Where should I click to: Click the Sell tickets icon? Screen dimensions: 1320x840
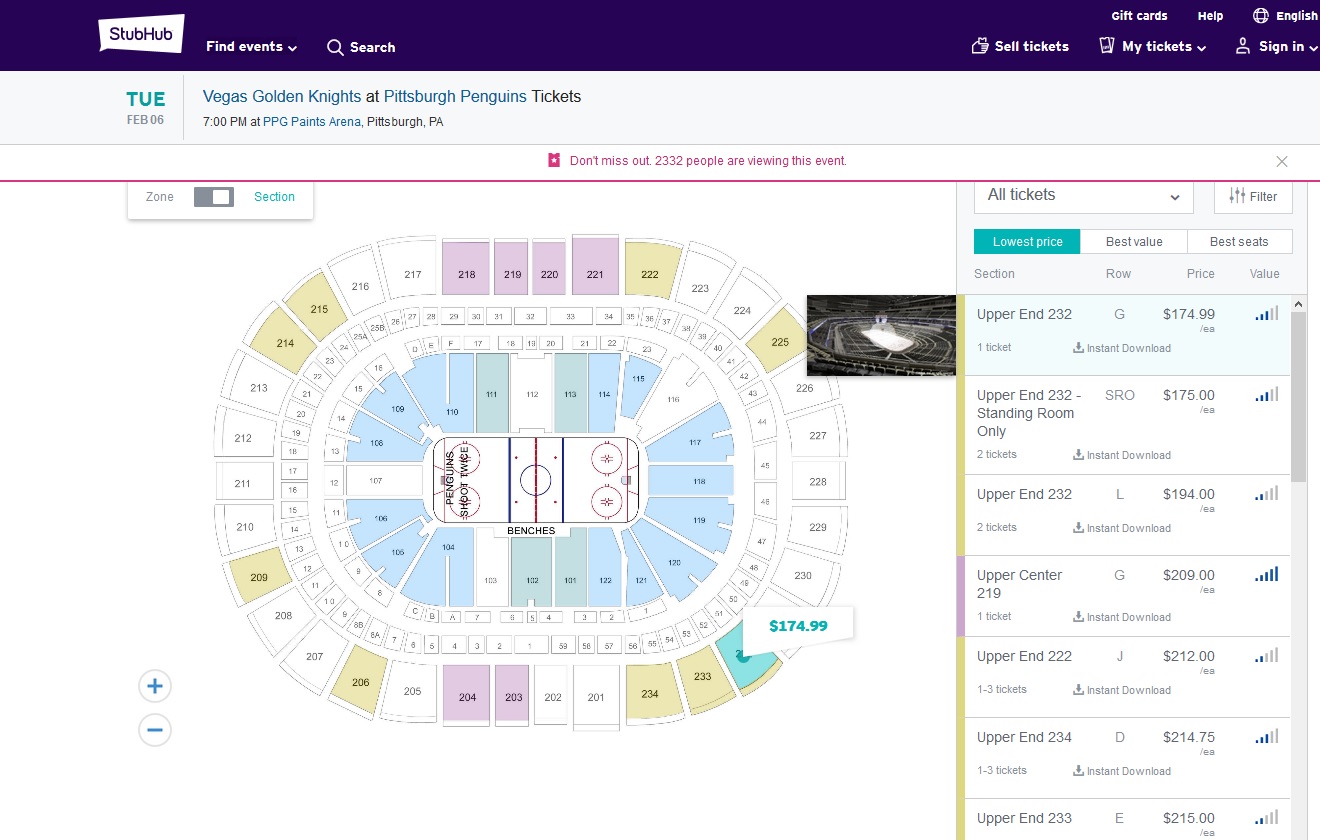[x=980, y=46]
